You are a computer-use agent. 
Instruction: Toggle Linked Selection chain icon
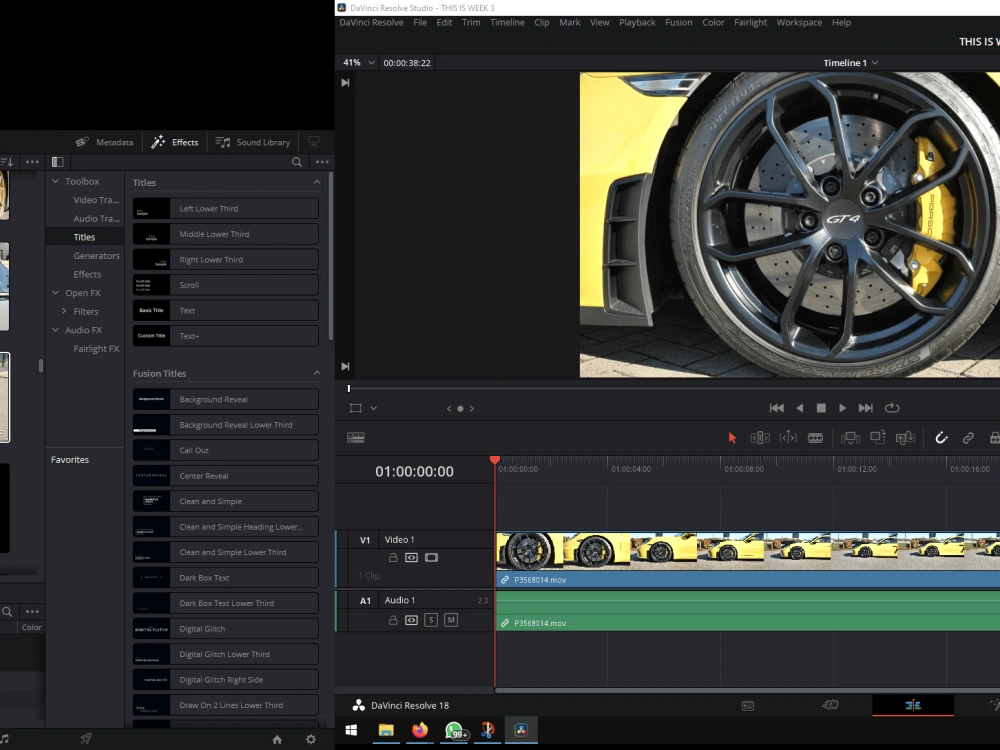(968, 438)
